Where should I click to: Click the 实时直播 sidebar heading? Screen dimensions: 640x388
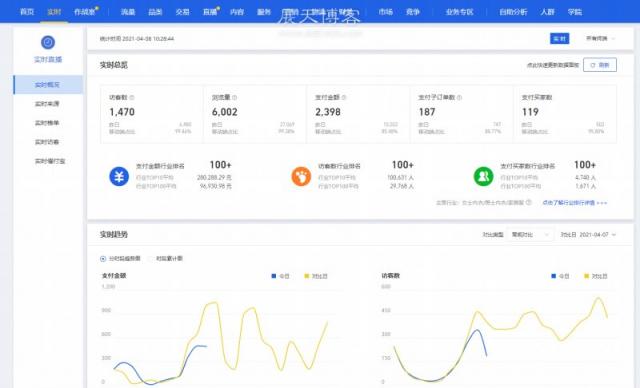pos(48,60)
